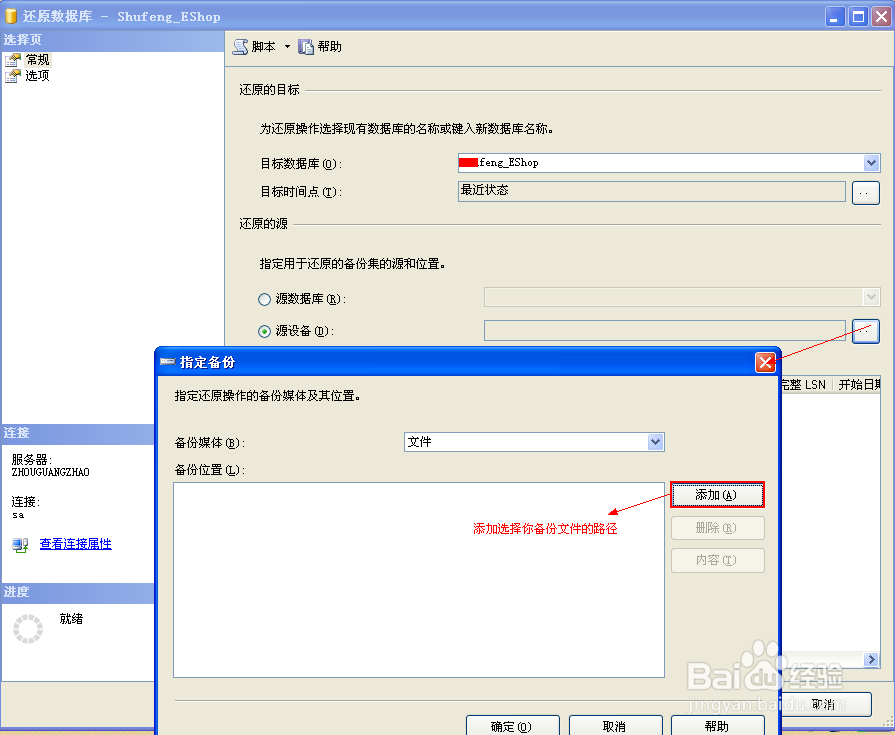Close the 指定备份 dialog via red X
This screenshot has height=735, width=895.
point(766,362)
